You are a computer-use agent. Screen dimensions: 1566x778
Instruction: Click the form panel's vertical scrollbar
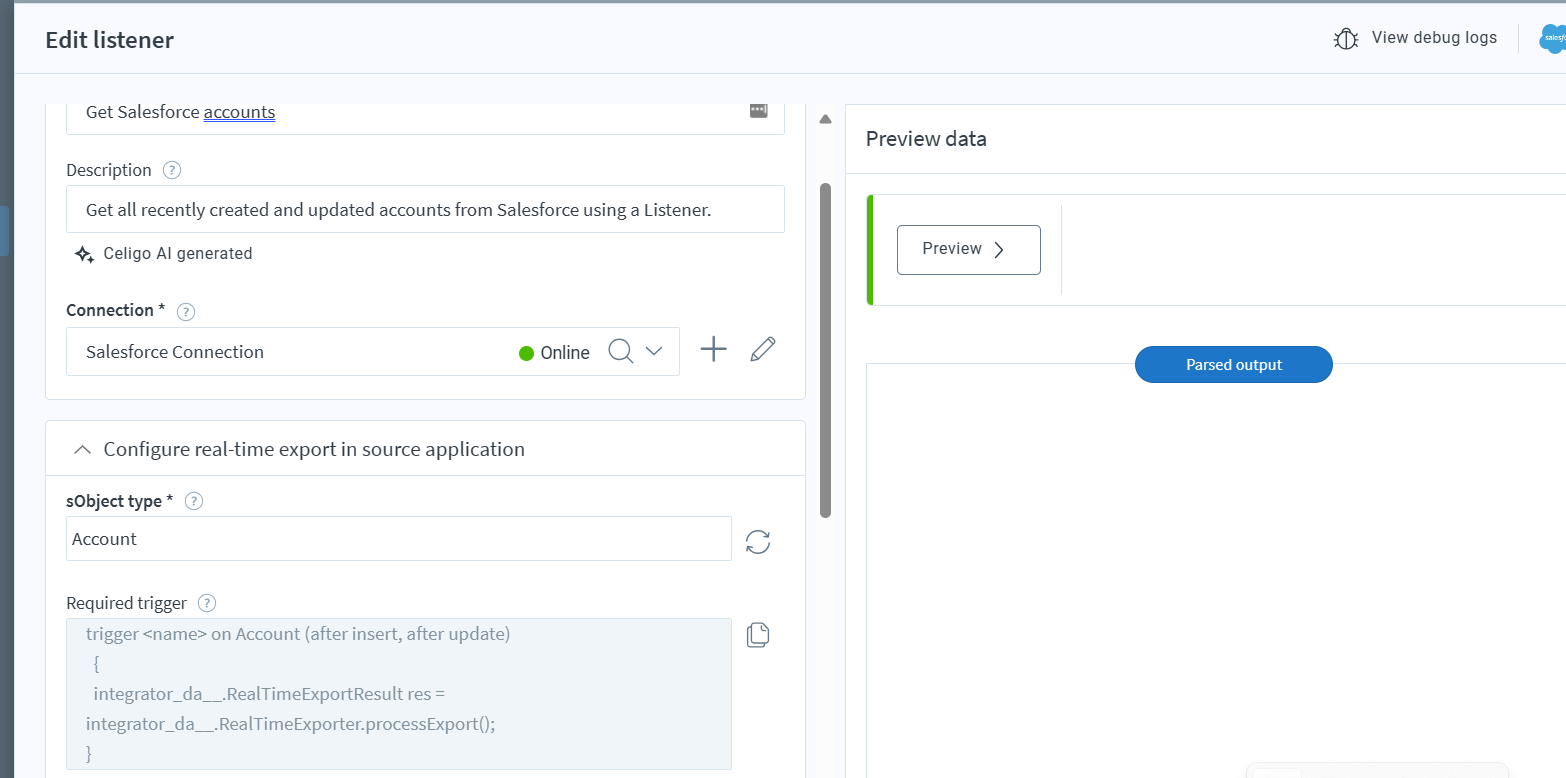click(x=825, y=350)
